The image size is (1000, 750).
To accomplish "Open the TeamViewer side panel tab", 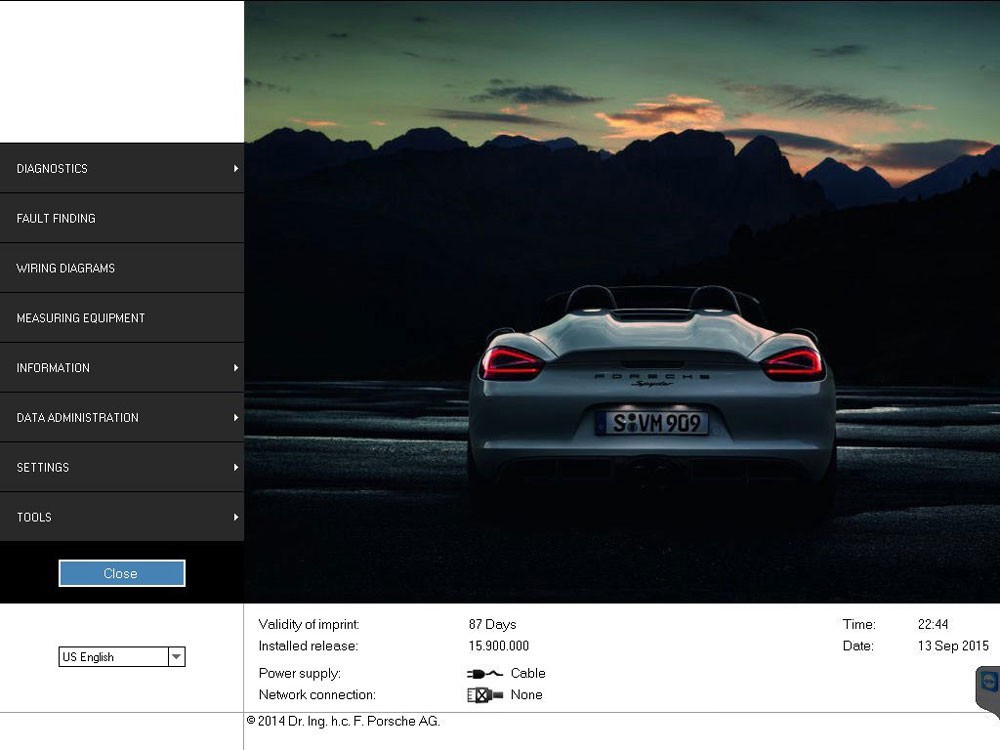I will click(989, 685).
